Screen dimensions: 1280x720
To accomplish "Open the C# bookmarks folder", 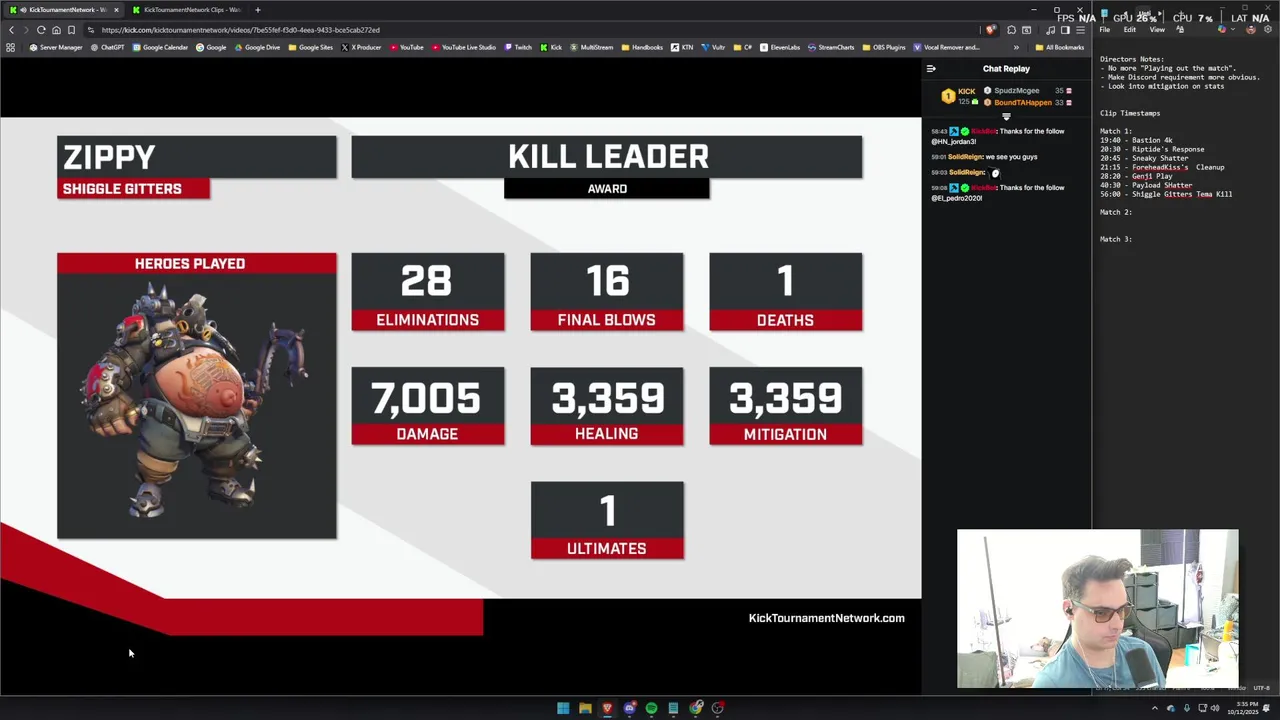I will 742,47.
